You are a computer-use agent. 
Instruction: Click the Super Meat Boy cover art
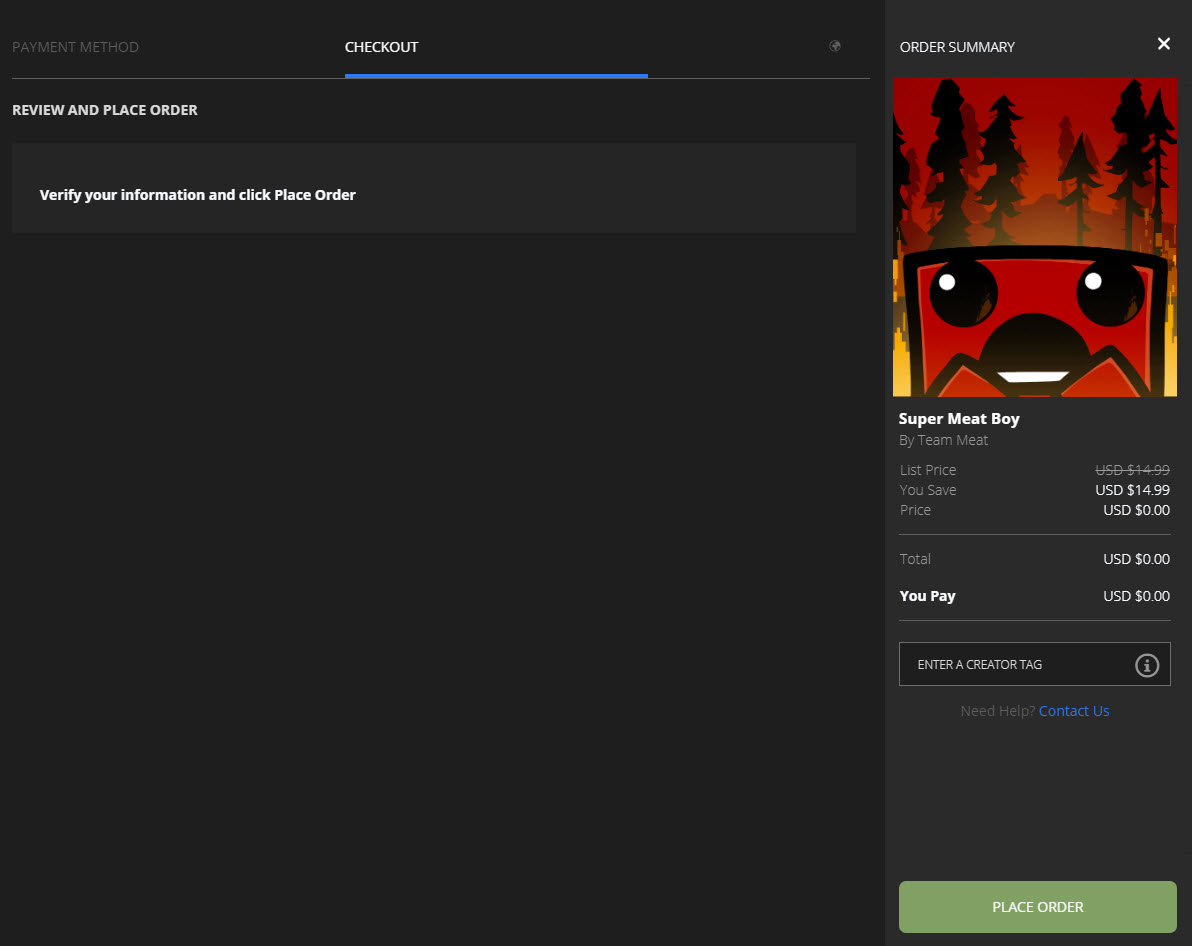coord(1034,237)
